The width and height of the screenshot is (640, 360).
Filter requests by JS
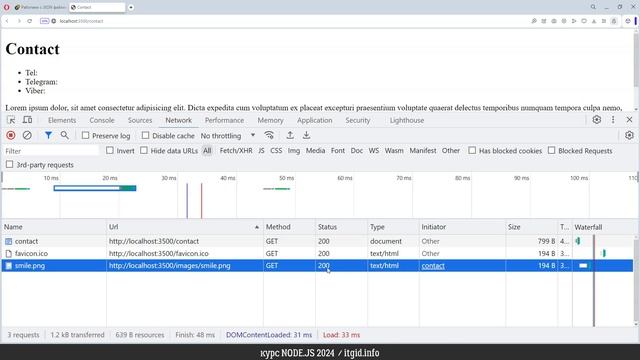[261, 151]
